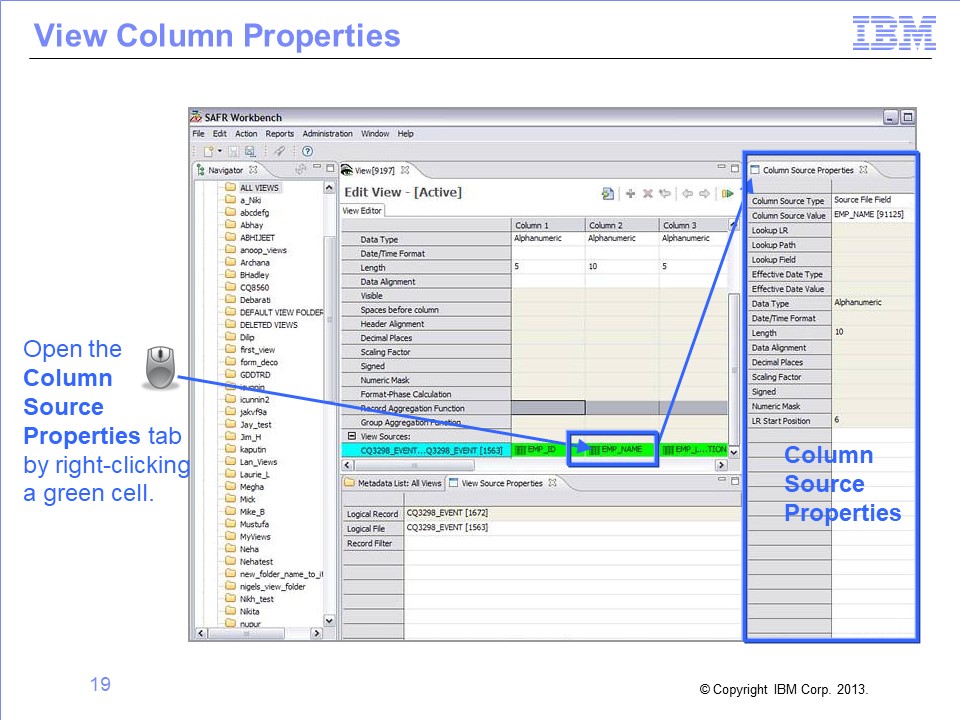
Task: Open the Edit menu
Action: 220,133
